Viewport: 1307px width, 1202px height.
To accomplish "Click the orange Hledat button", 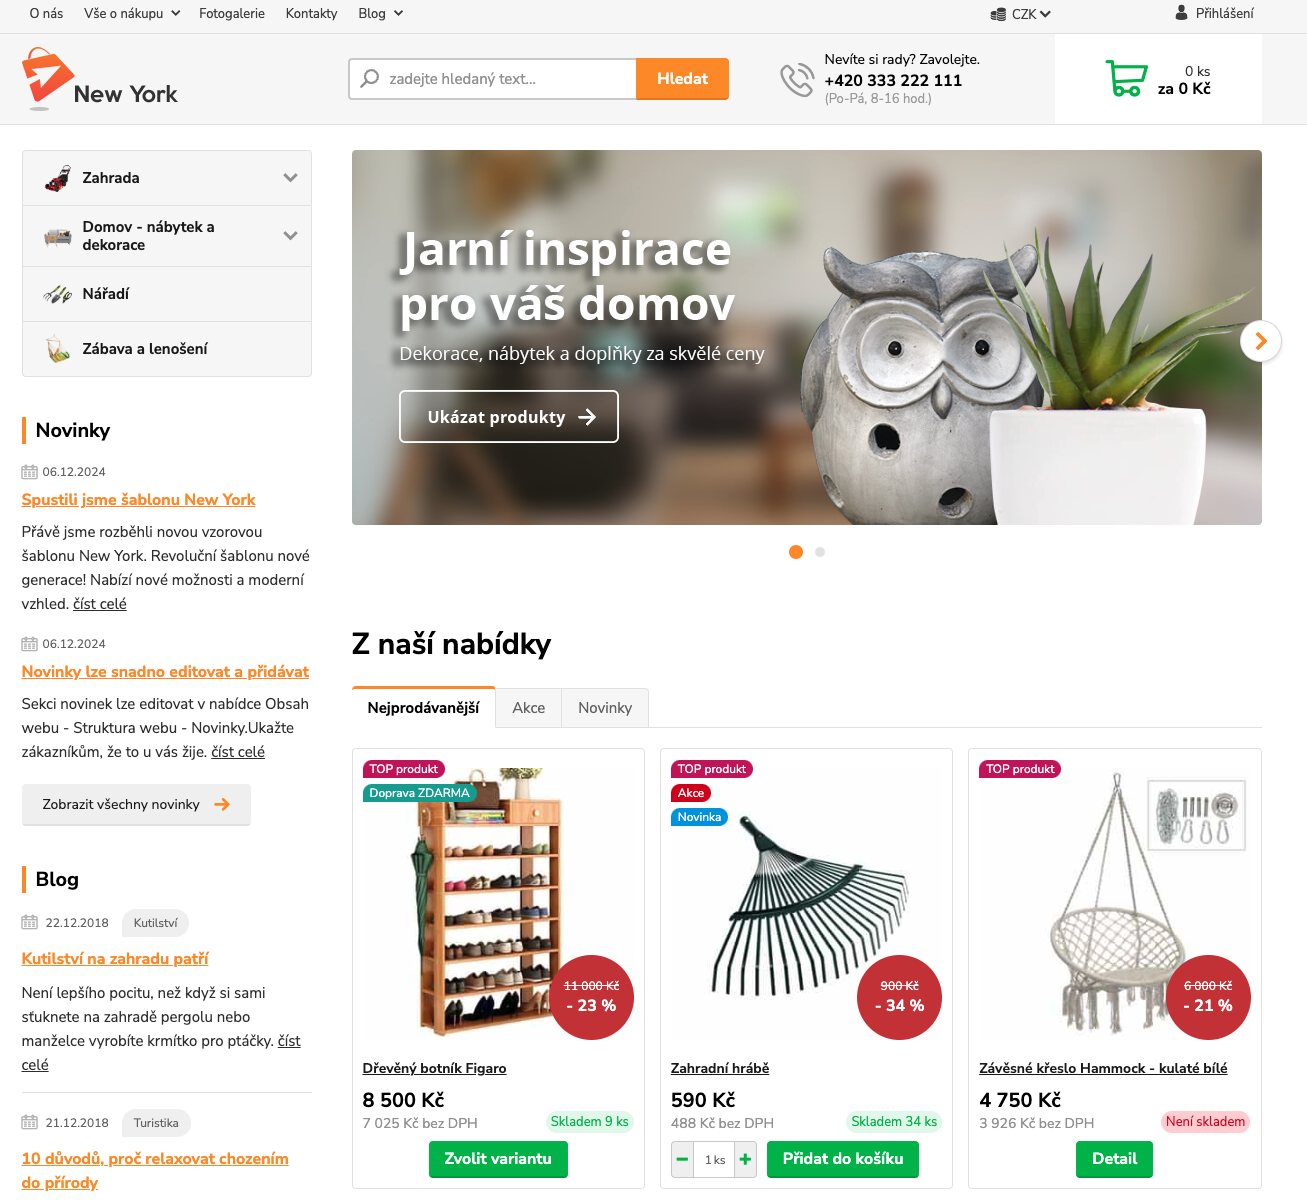I will (x=682, y=79).
